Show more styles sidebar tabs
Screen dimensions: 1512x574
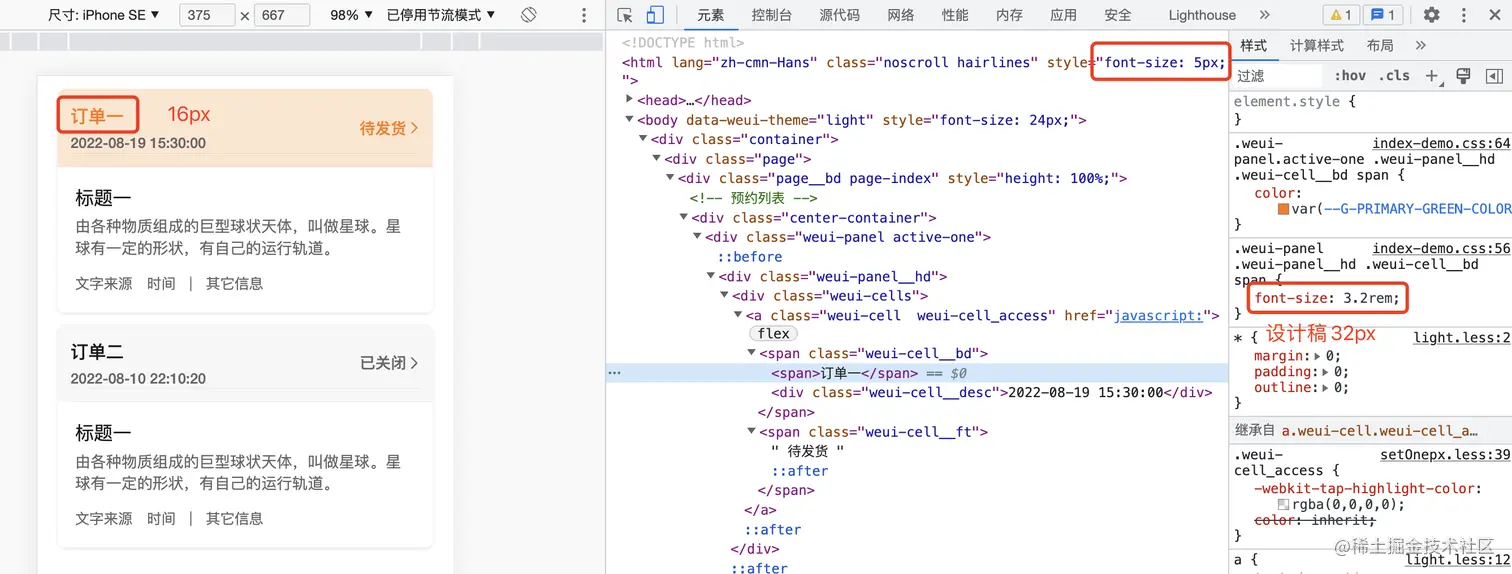click(x=1421, y=46)
